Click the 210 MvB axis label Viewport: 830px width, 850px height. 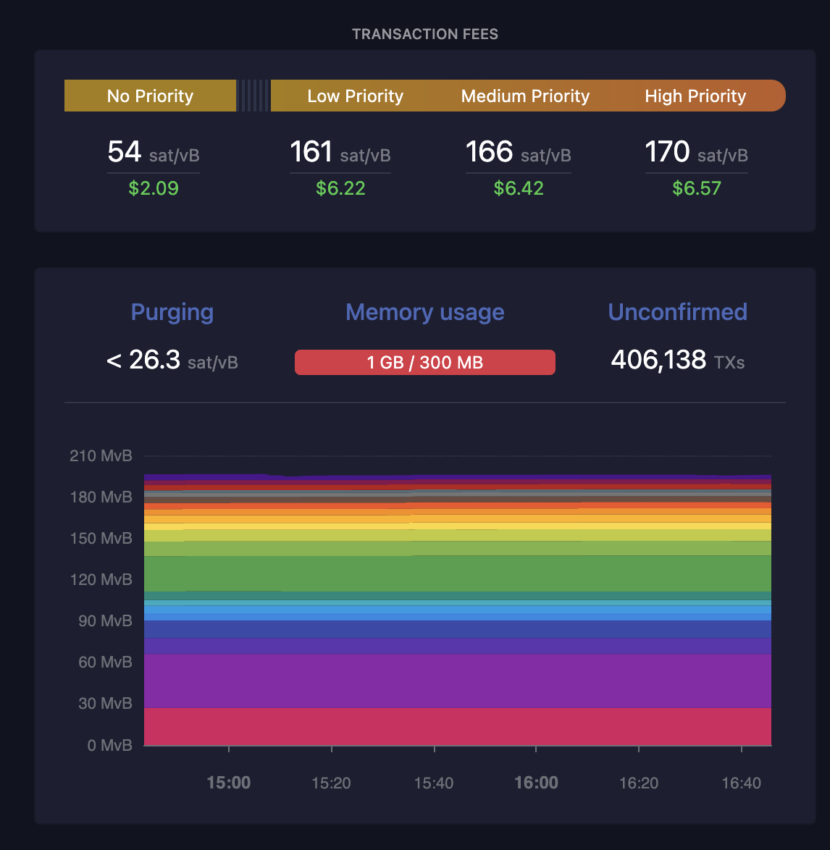click(103, 455)
